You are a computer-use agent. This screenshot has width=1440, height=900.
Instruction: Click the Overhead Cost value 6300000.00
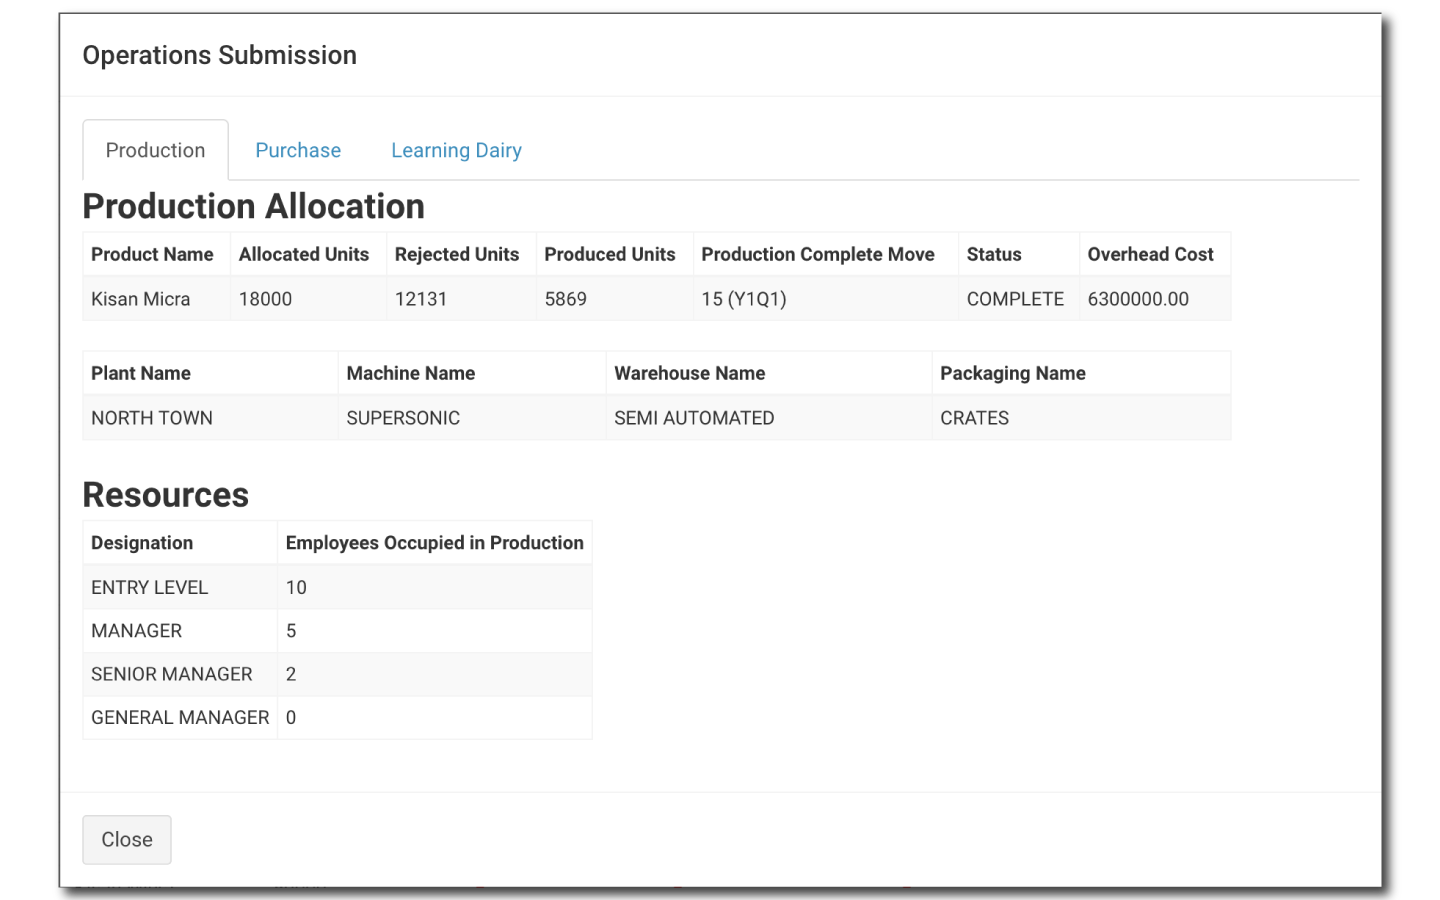1138,298
